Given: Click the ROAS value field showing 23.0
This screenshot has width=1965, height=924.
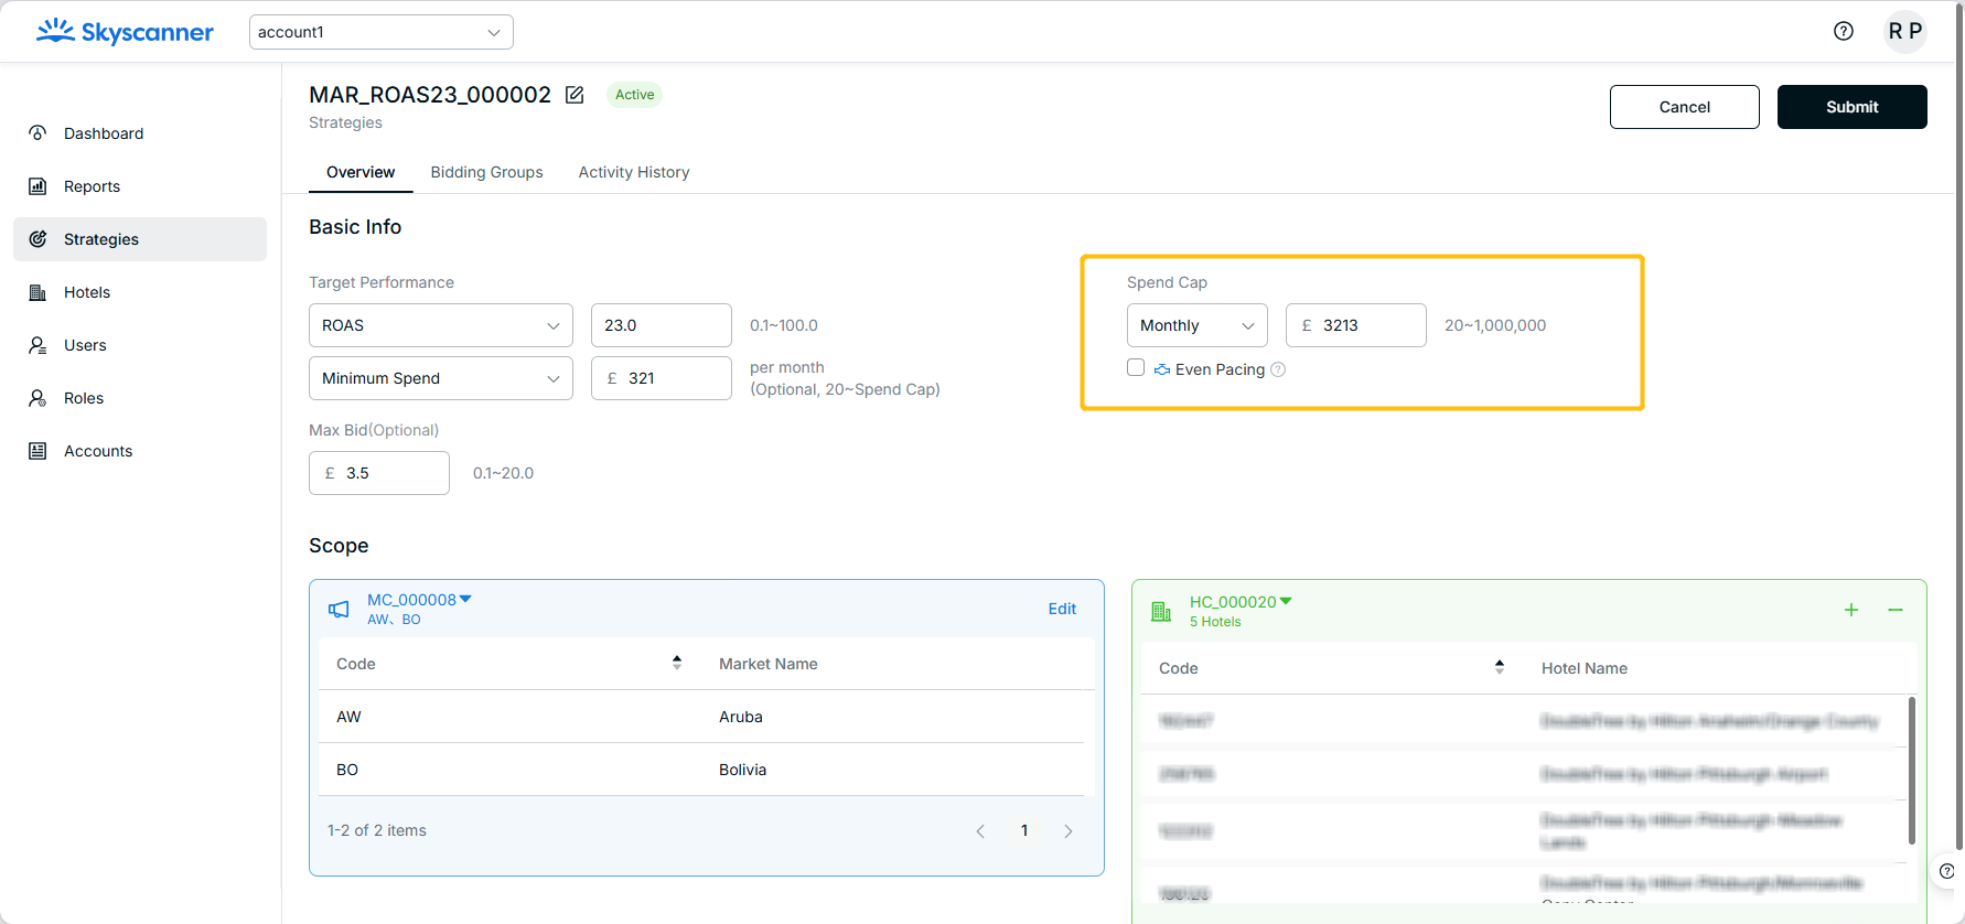Looking at the screenshot, I should 661,325.
